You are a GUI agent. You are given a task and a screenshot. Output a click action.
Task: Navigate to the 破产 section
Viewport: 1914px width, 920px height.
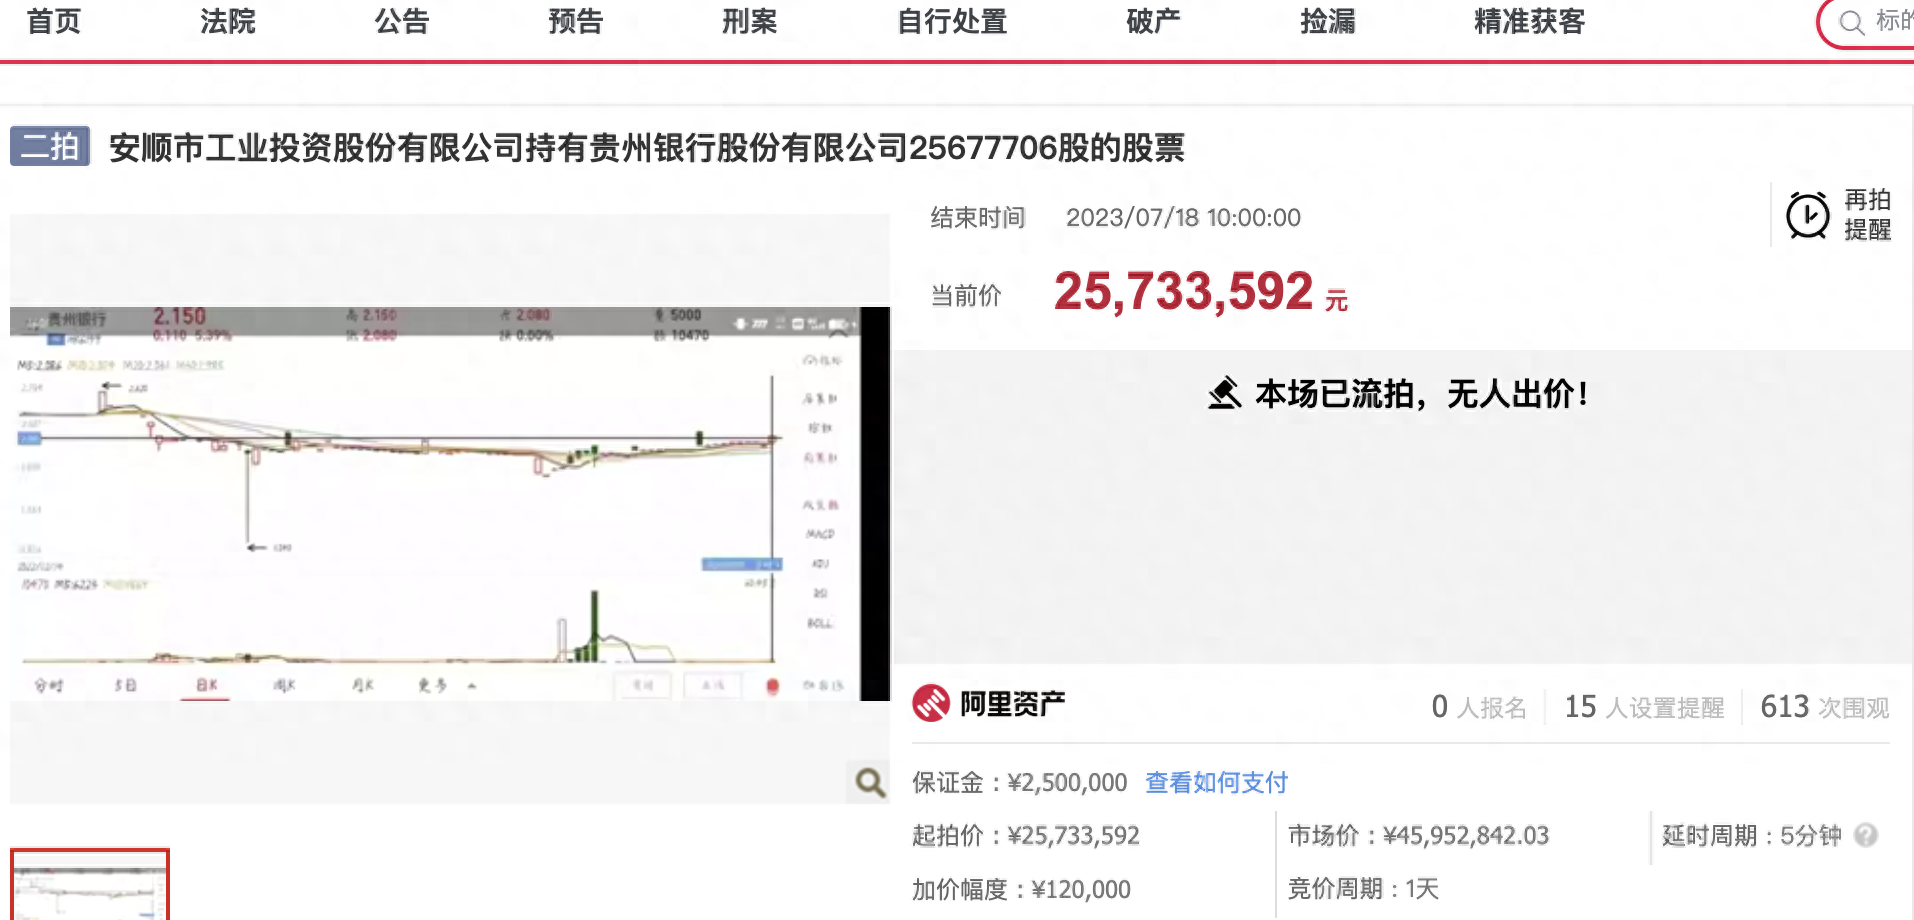point(1153,21)
